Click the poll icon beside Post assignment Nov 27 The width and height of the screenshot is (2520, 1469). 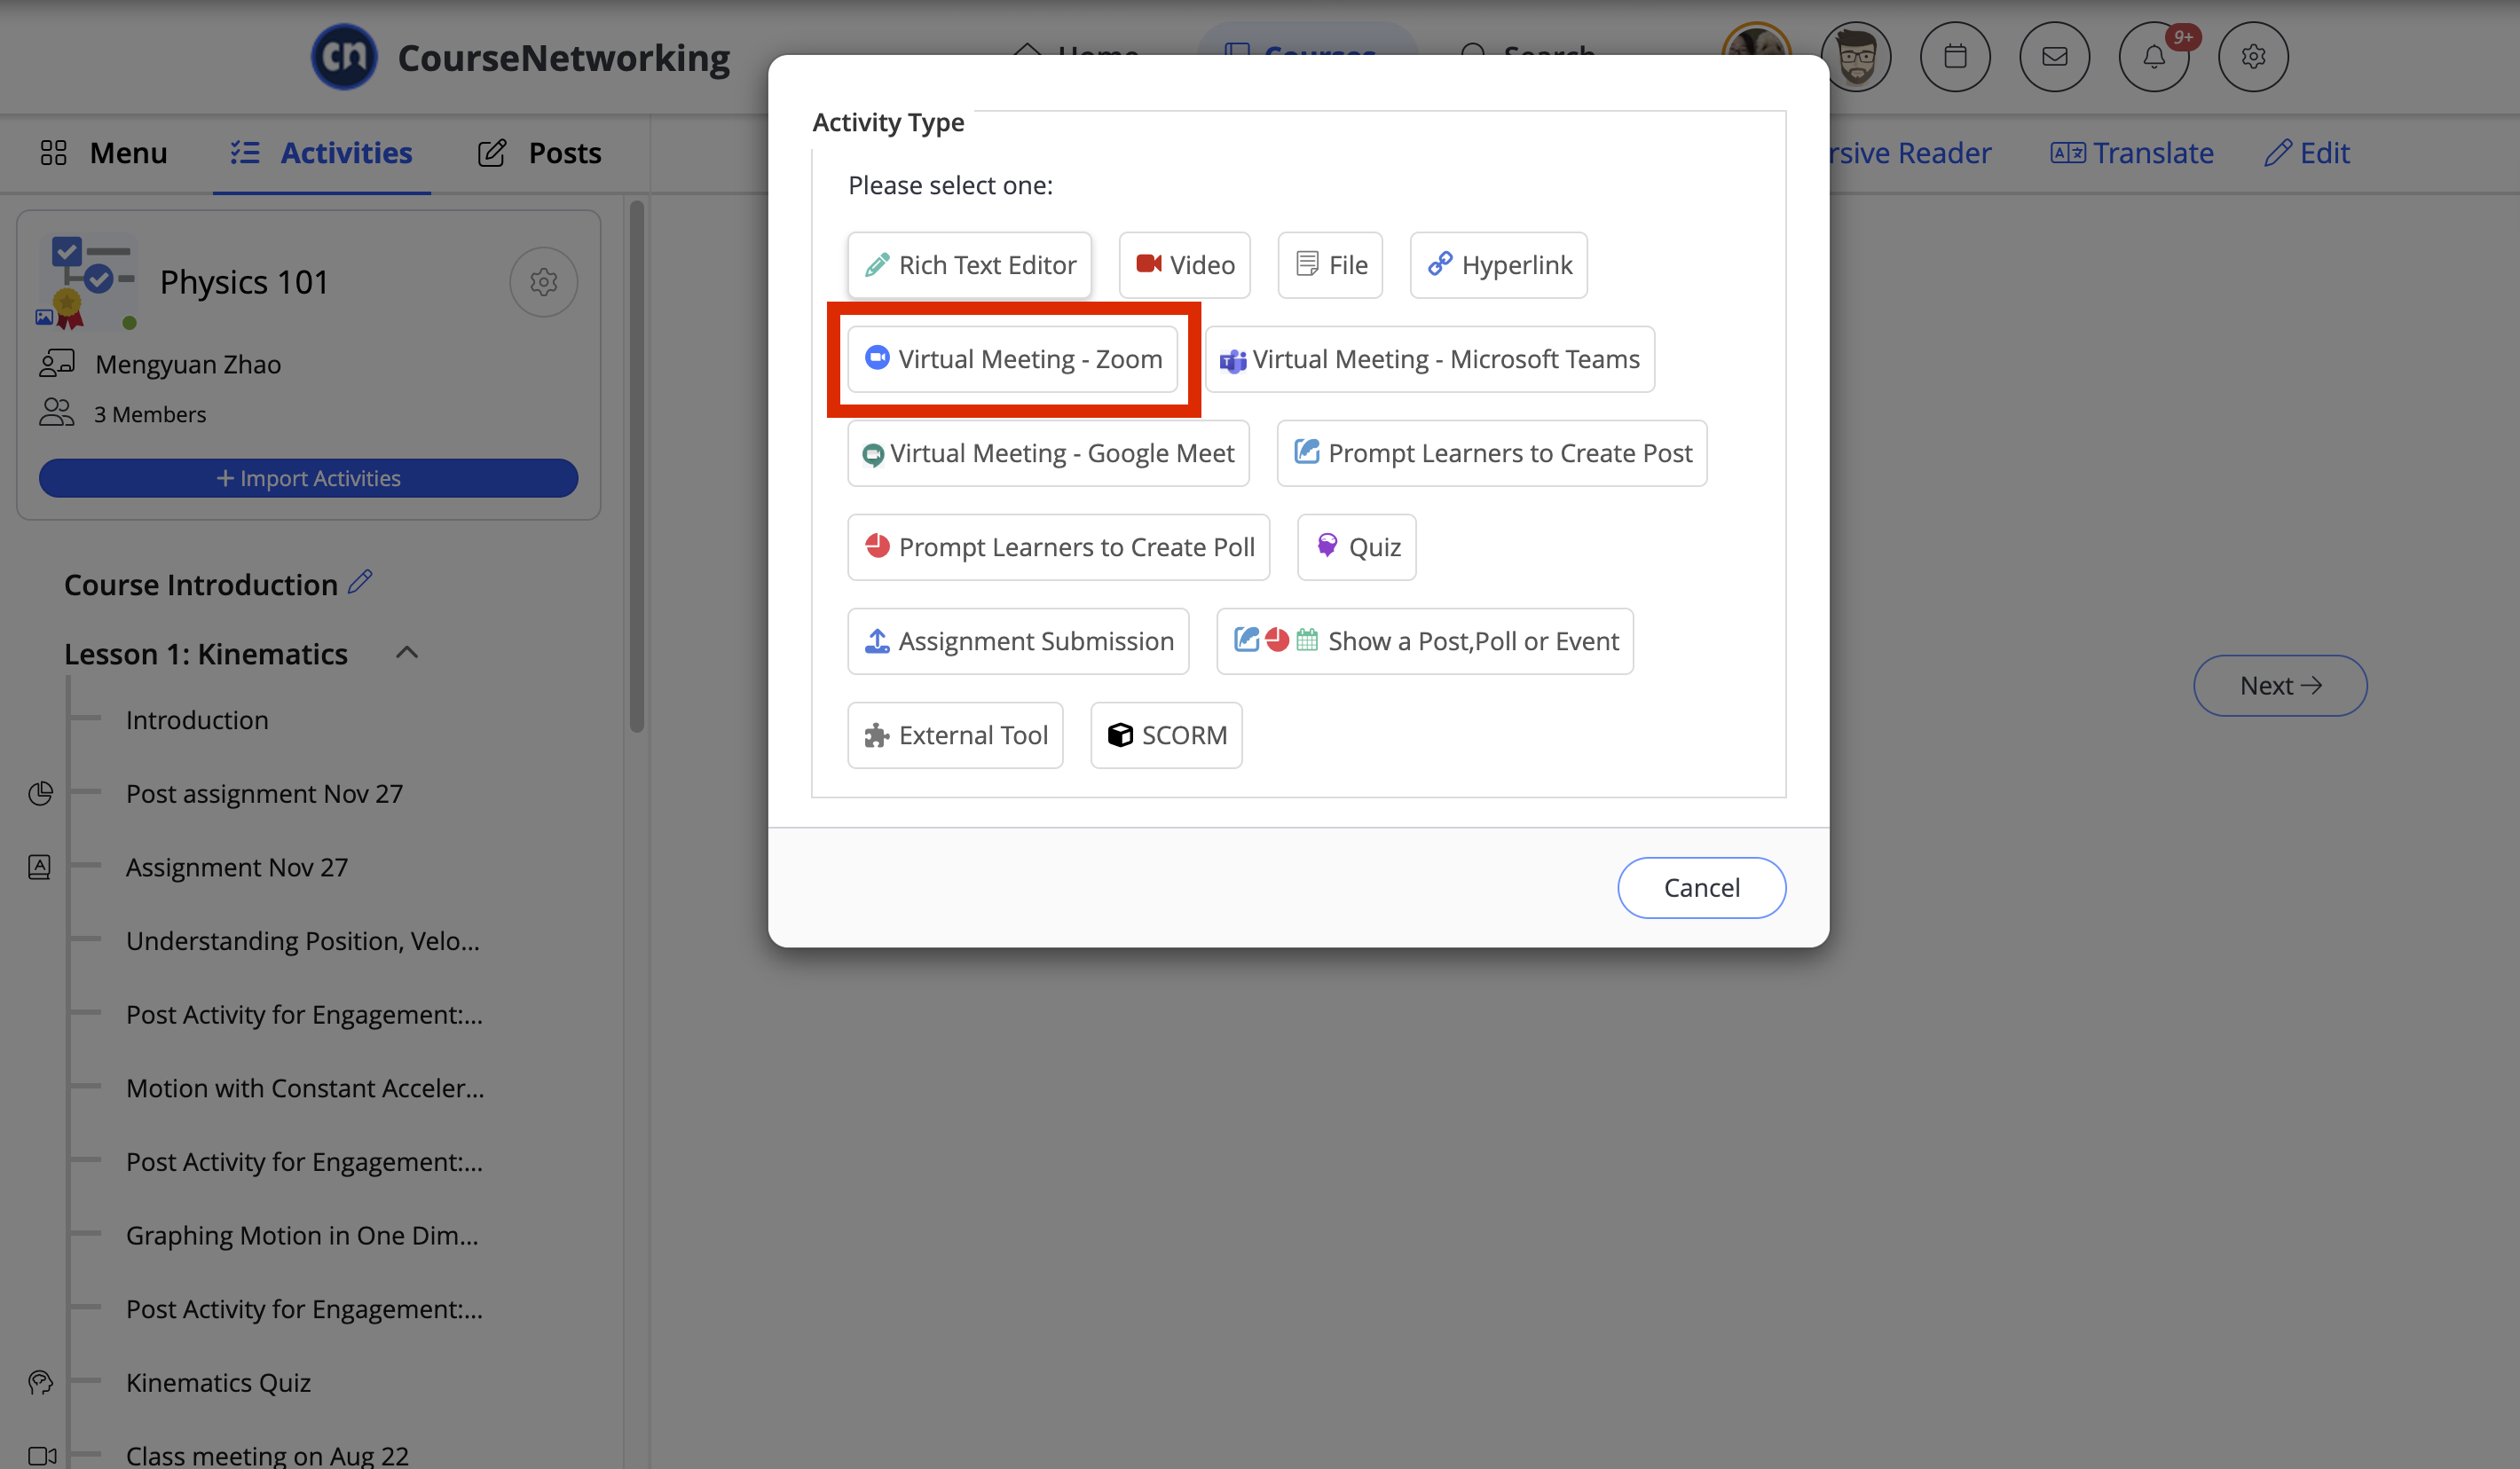(x=40, y=794)
